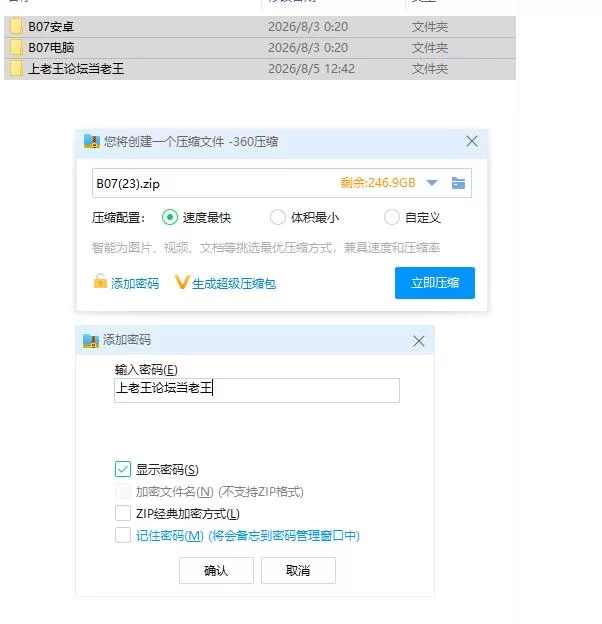
Task: Enable the ZIP经典加密方式(L) checkbox
Action: coord(123,513)
